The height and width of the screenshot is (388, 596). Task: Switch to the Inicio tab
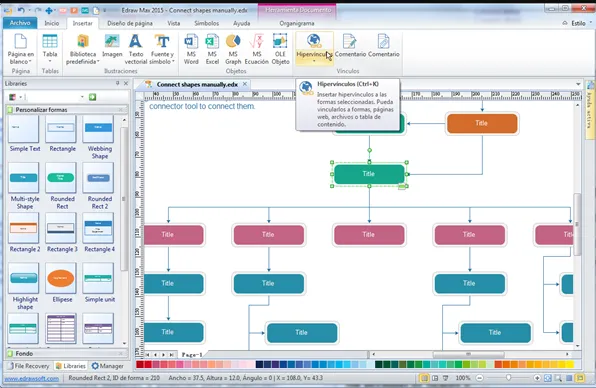(x=52, y=23)
